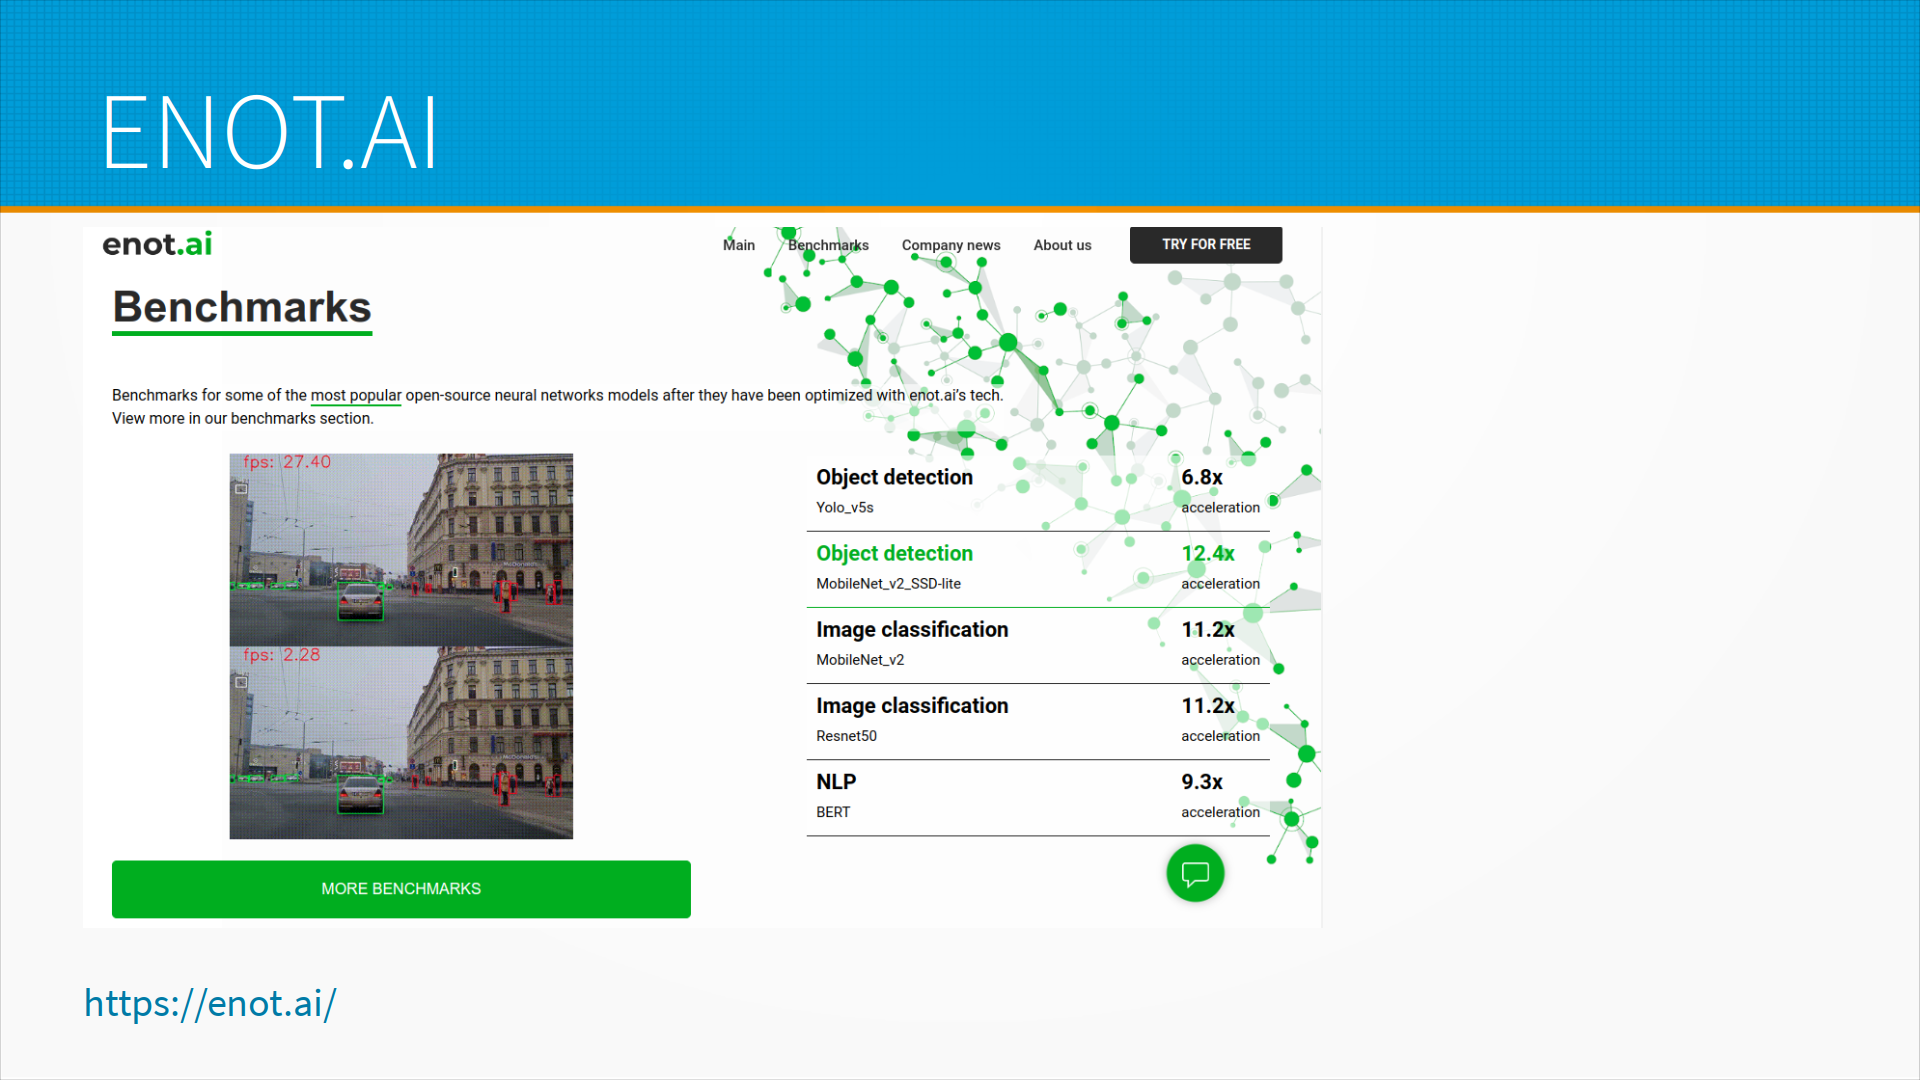Click the enot.ai logo
This screenshot has width=1920, height=1080.
click(x=157, y=244)
